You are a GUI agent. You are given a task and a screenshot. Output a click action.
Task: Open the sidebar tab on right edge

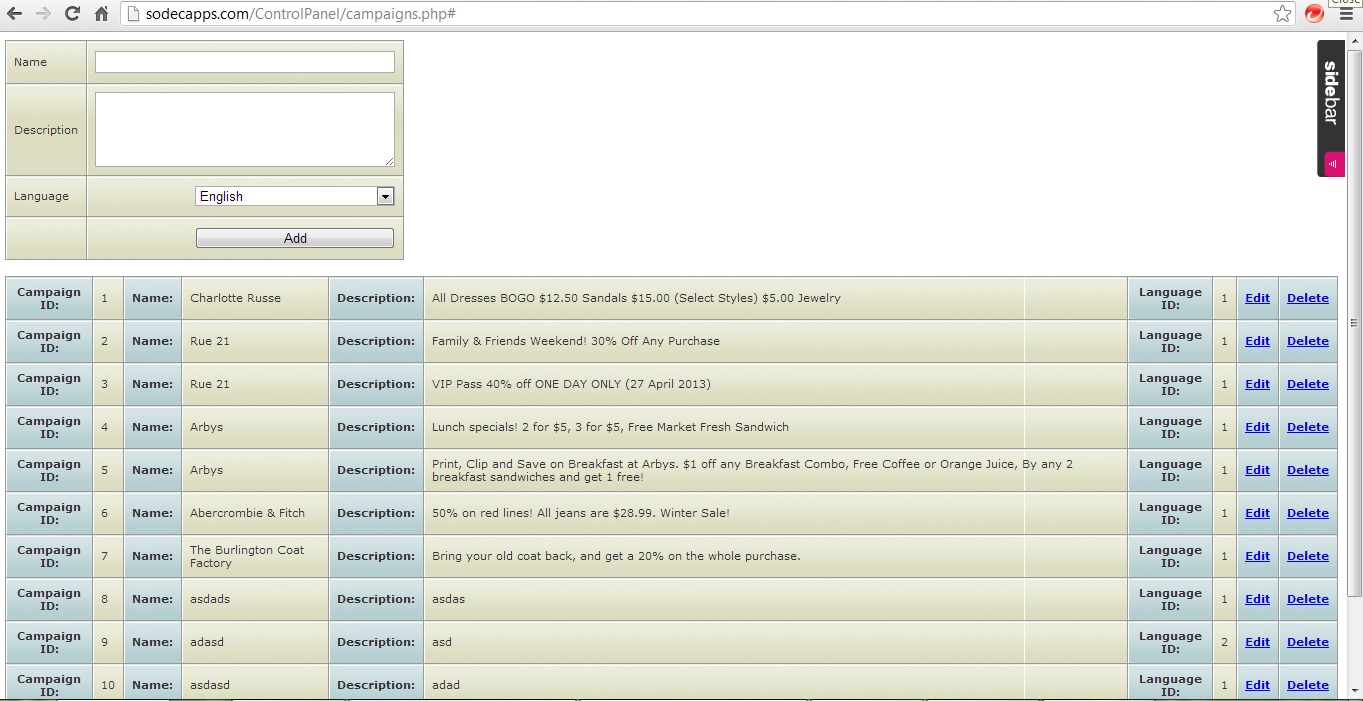pos(1331,93)
